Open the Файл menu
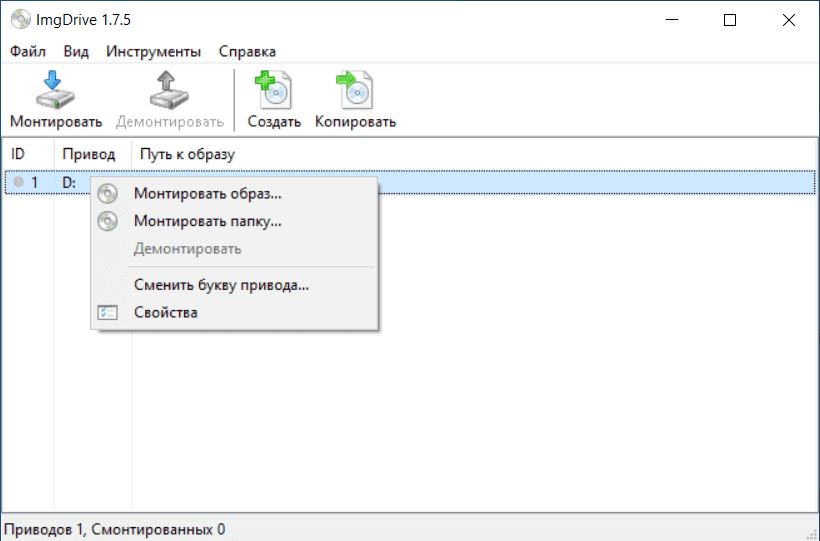The image size is (820, 541). [x=28, y=51]
